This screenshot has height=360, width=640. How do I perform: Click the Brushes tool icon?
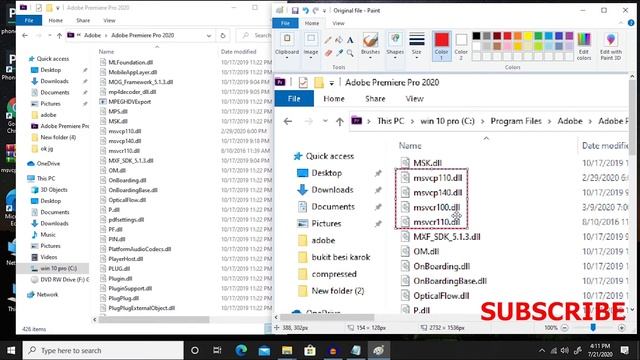[x=370, y=40]
